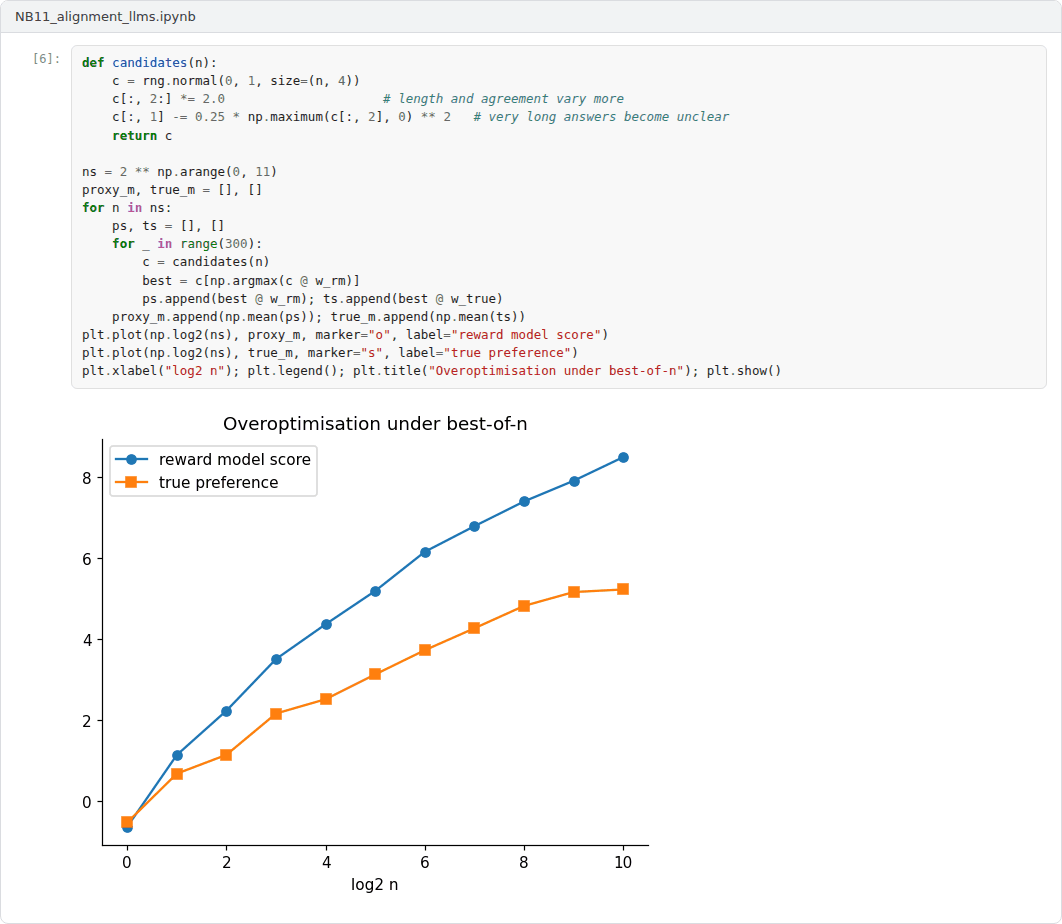The image size is (1062, 924).
Task: Click the 'best = c[np.argmax(c @ w_rm)]' line
Action: [x=251, y=280]
